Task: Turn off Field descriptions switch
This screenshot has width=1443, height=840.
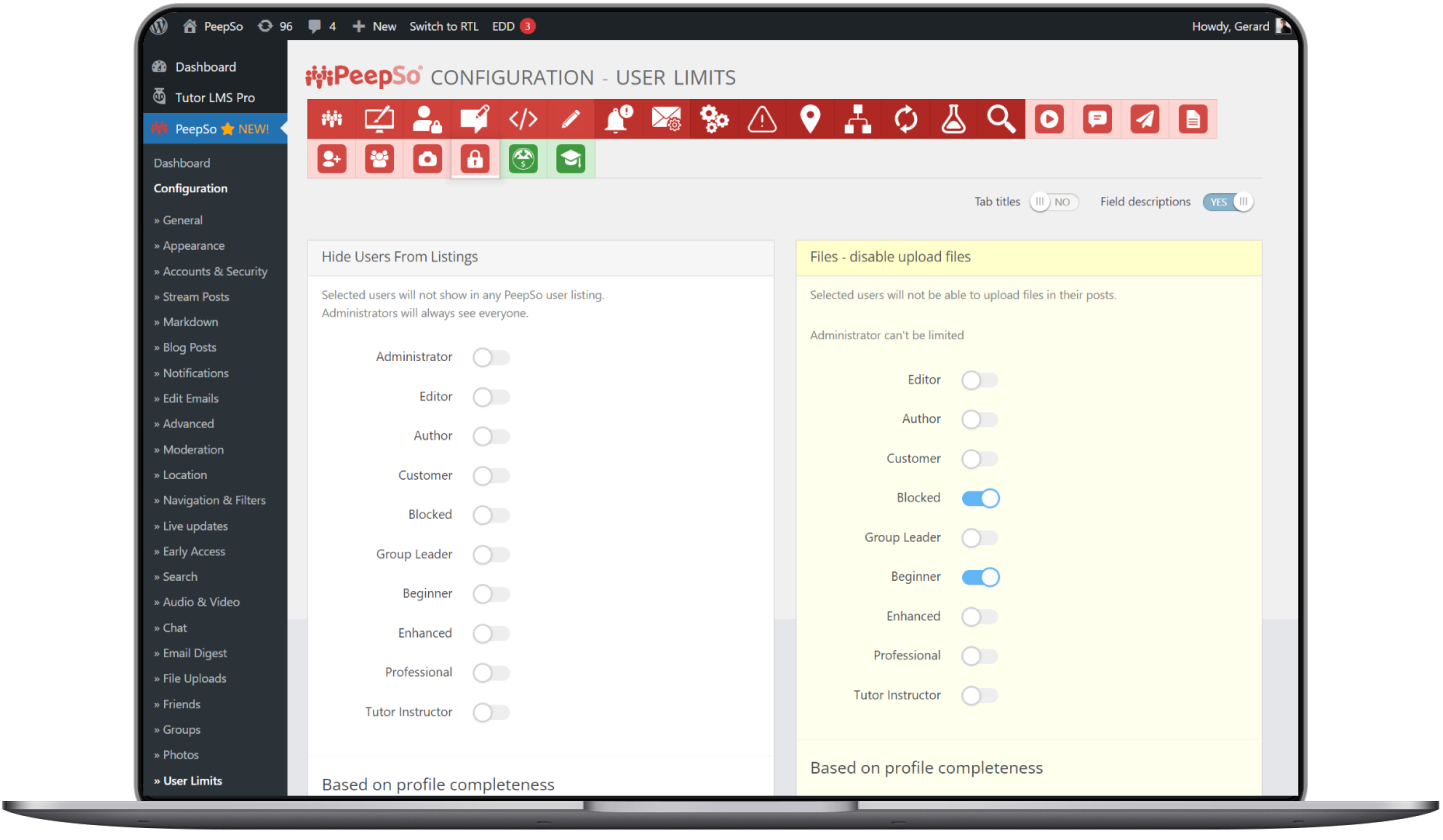Action: click(1228, 201)
